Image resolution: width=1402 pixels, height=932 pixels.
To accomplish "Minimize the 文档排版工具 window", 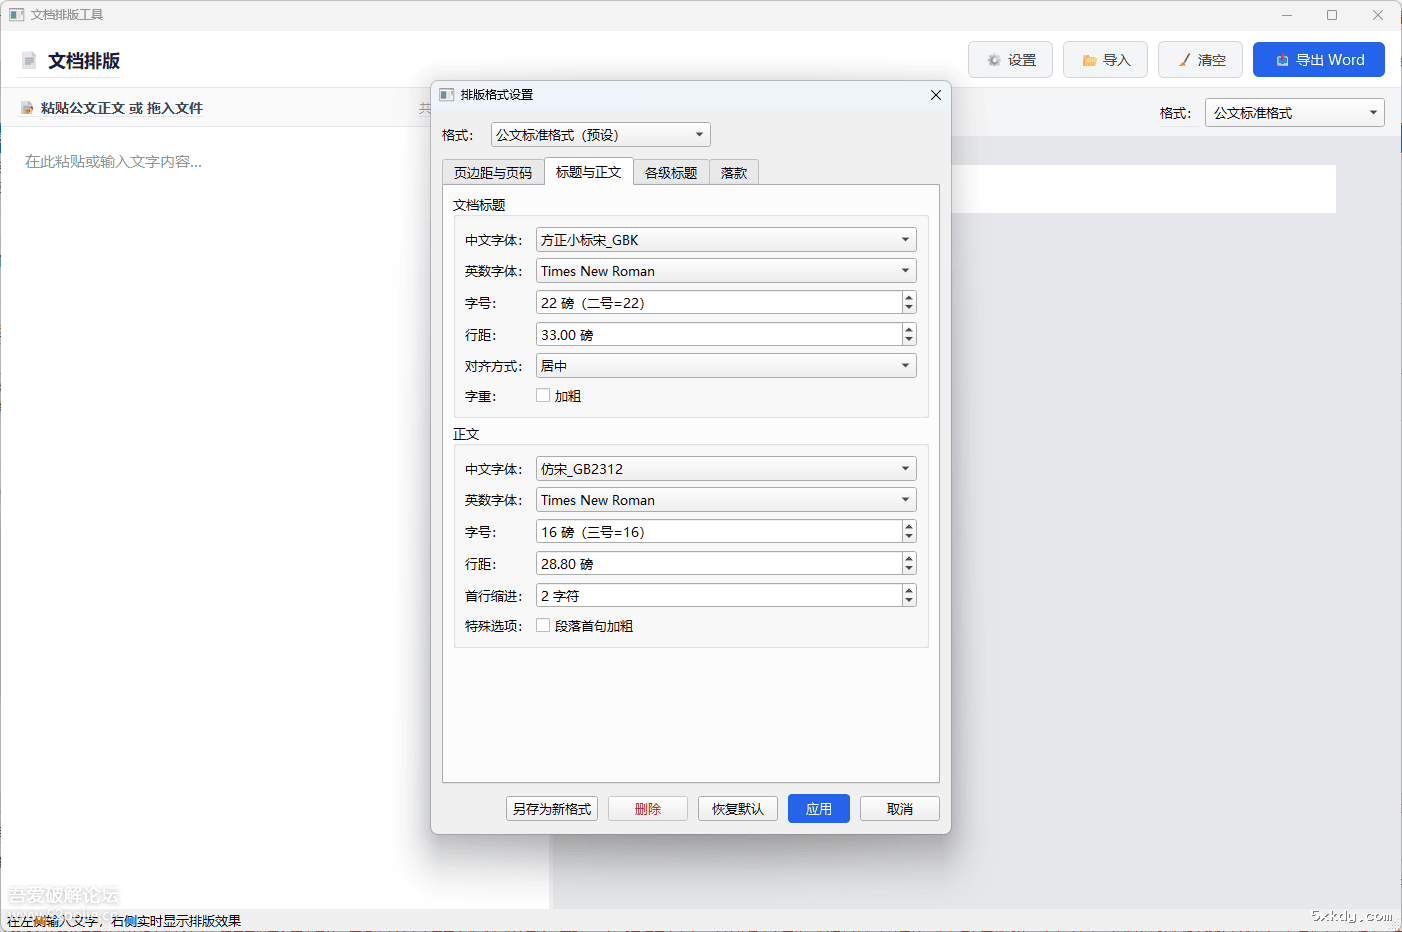I will [x=1287, y=15].
